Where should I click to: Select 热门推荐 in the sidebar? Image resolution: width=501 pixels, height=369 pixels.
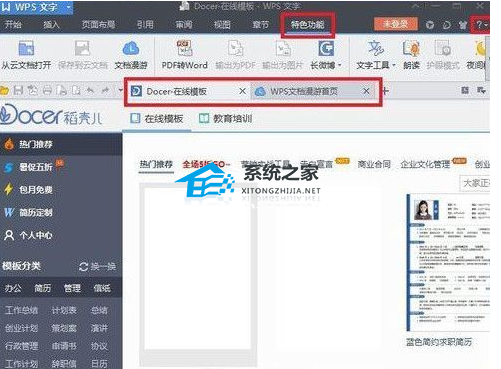tap(61, 144)
